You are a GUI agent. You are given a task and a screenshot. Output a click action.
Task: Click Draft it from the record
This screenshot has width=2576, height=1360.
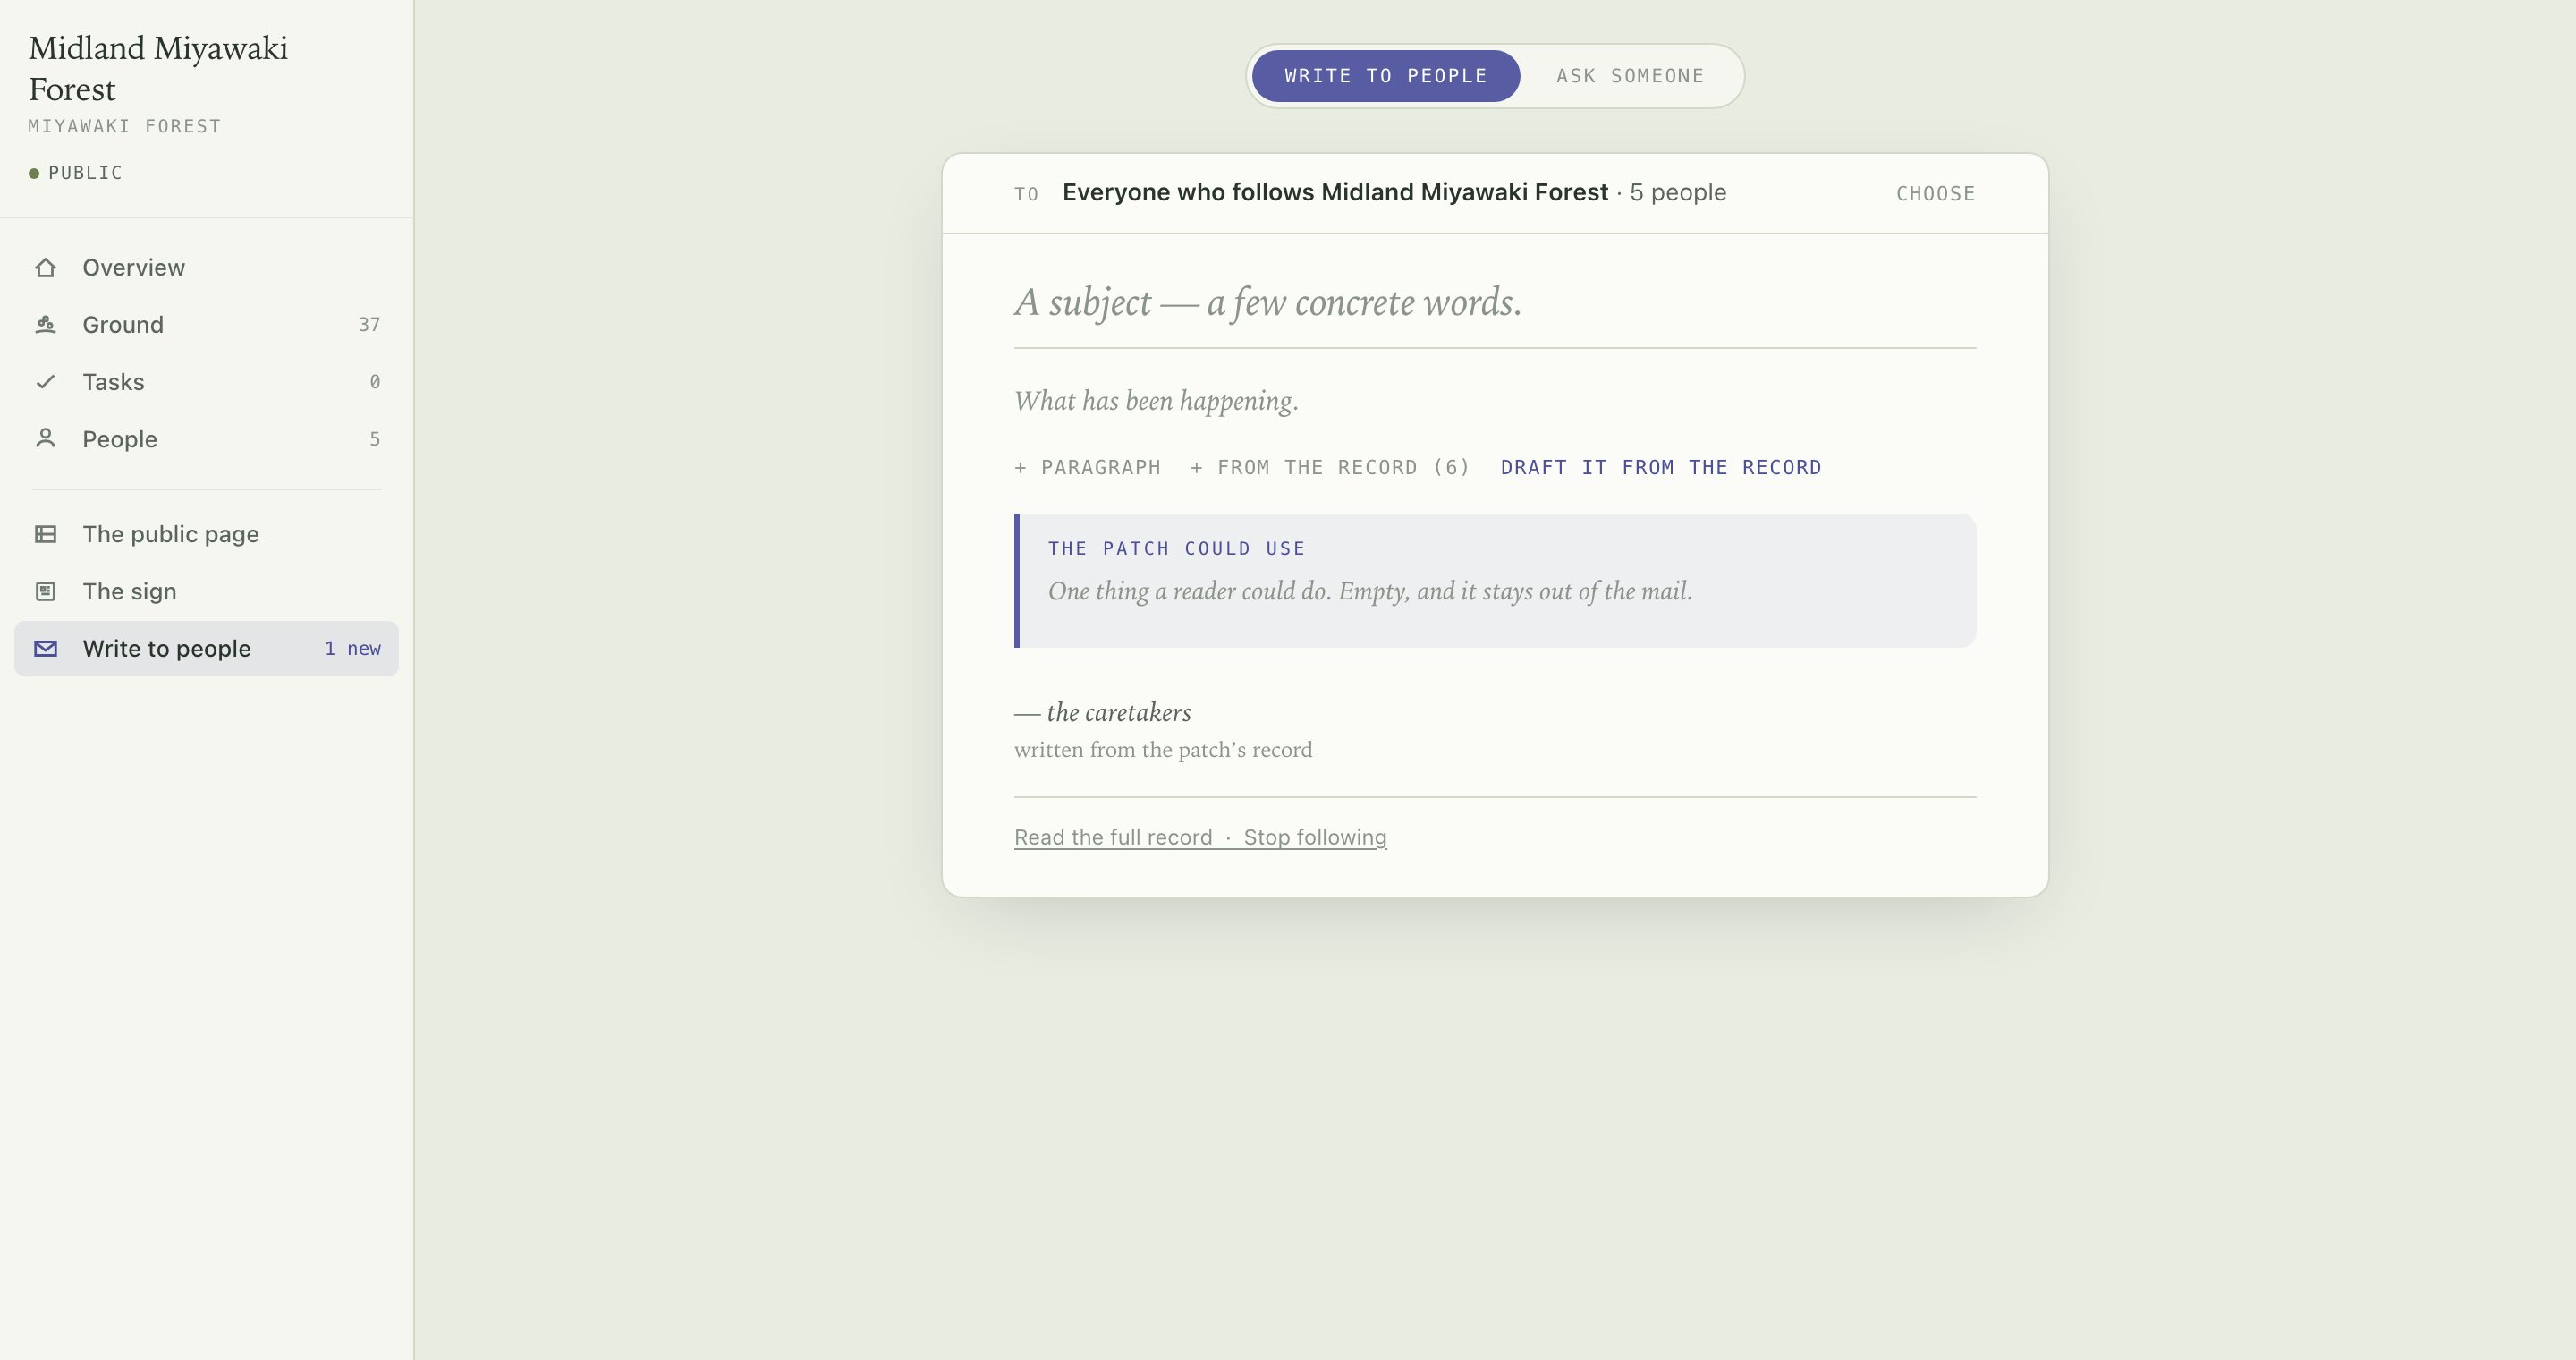click(1661, 467)
